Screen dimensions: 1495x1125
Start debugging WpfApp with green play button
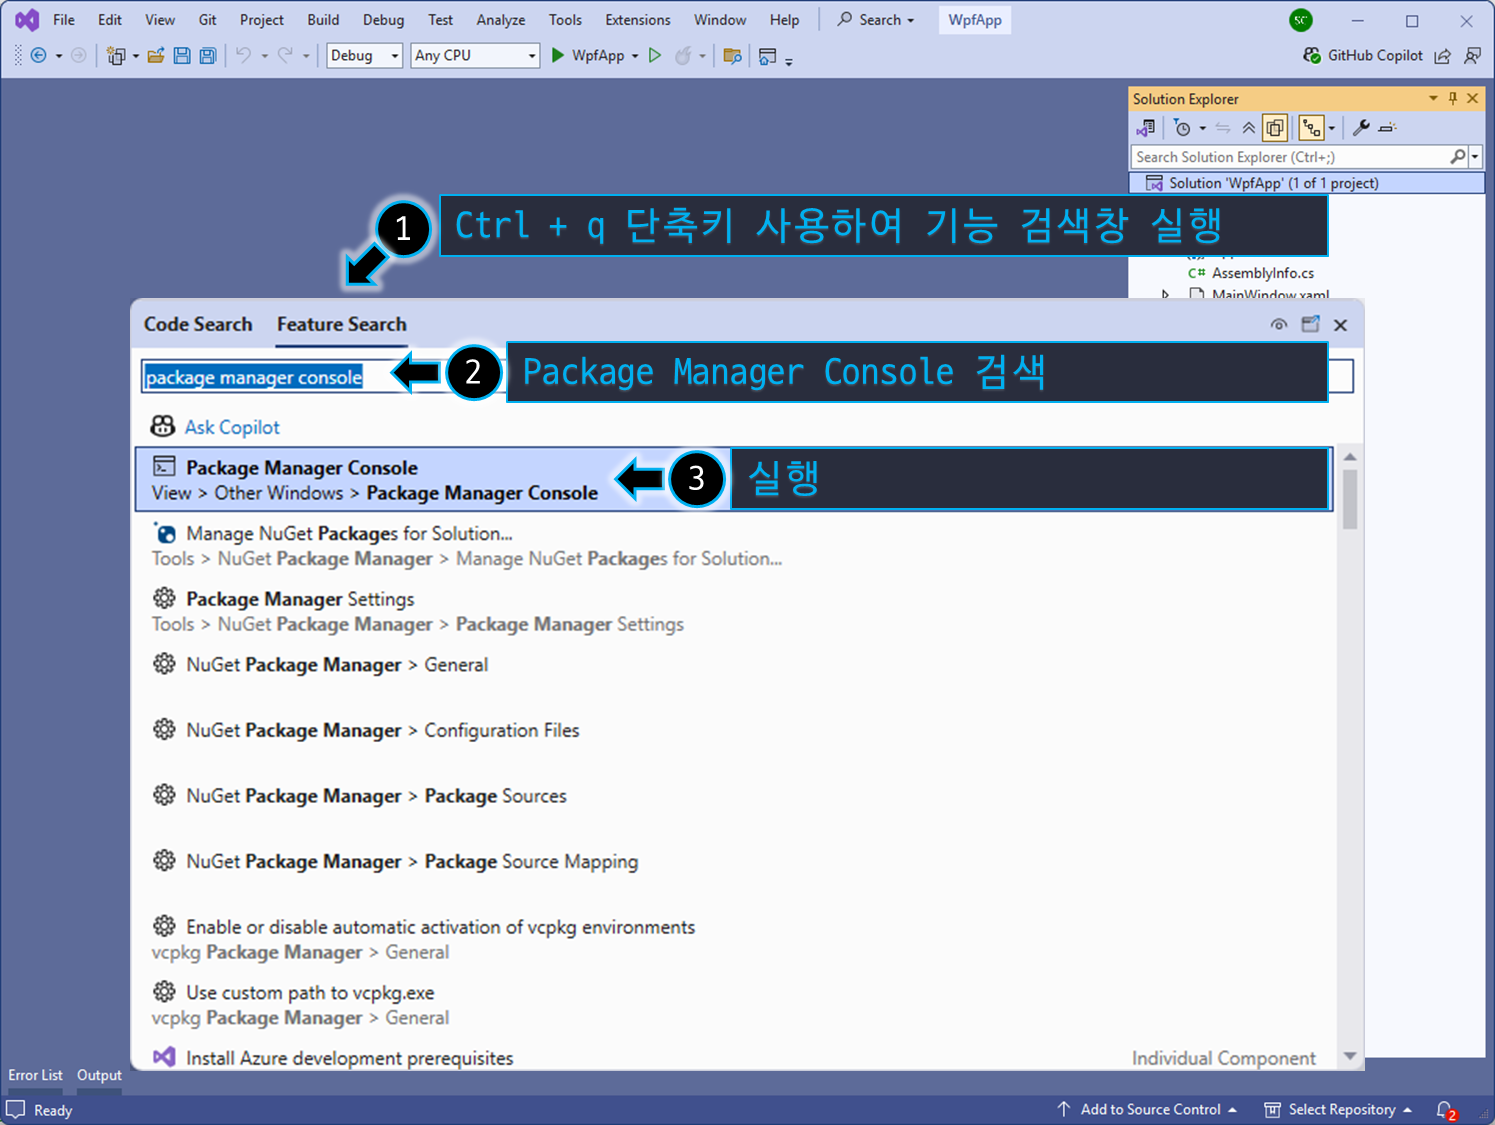(x=558, y=56)
